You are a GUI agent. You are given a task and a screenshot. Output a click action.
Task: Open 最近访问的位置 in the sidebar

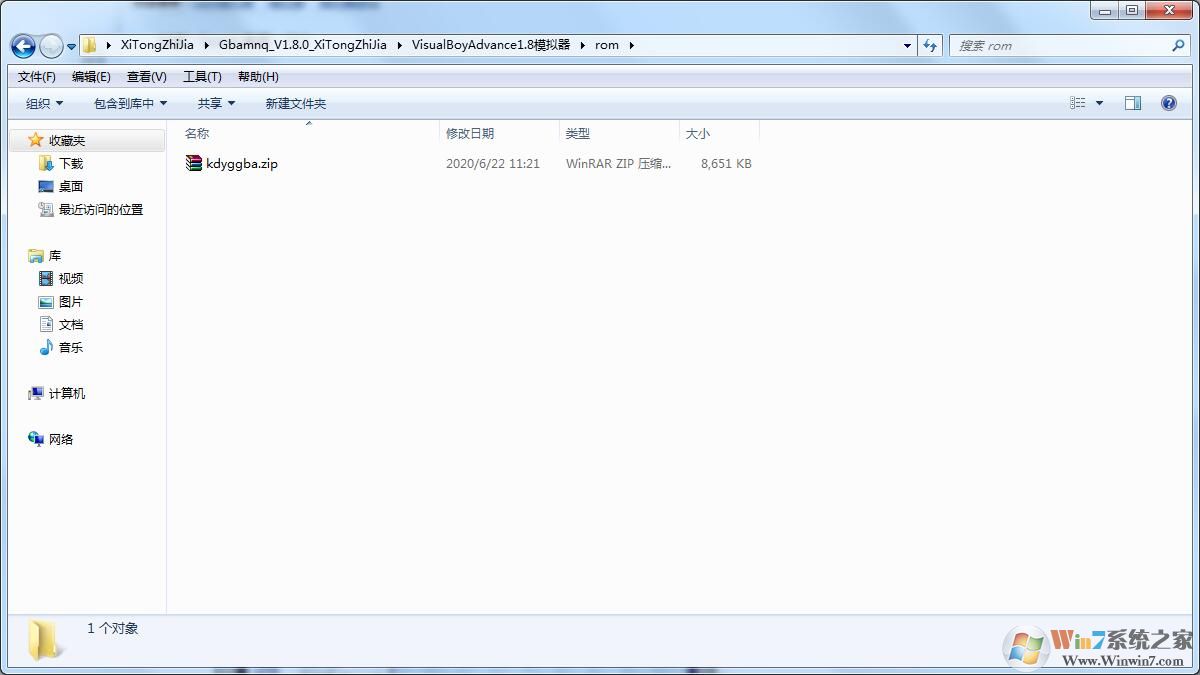[x=101, y=209]
